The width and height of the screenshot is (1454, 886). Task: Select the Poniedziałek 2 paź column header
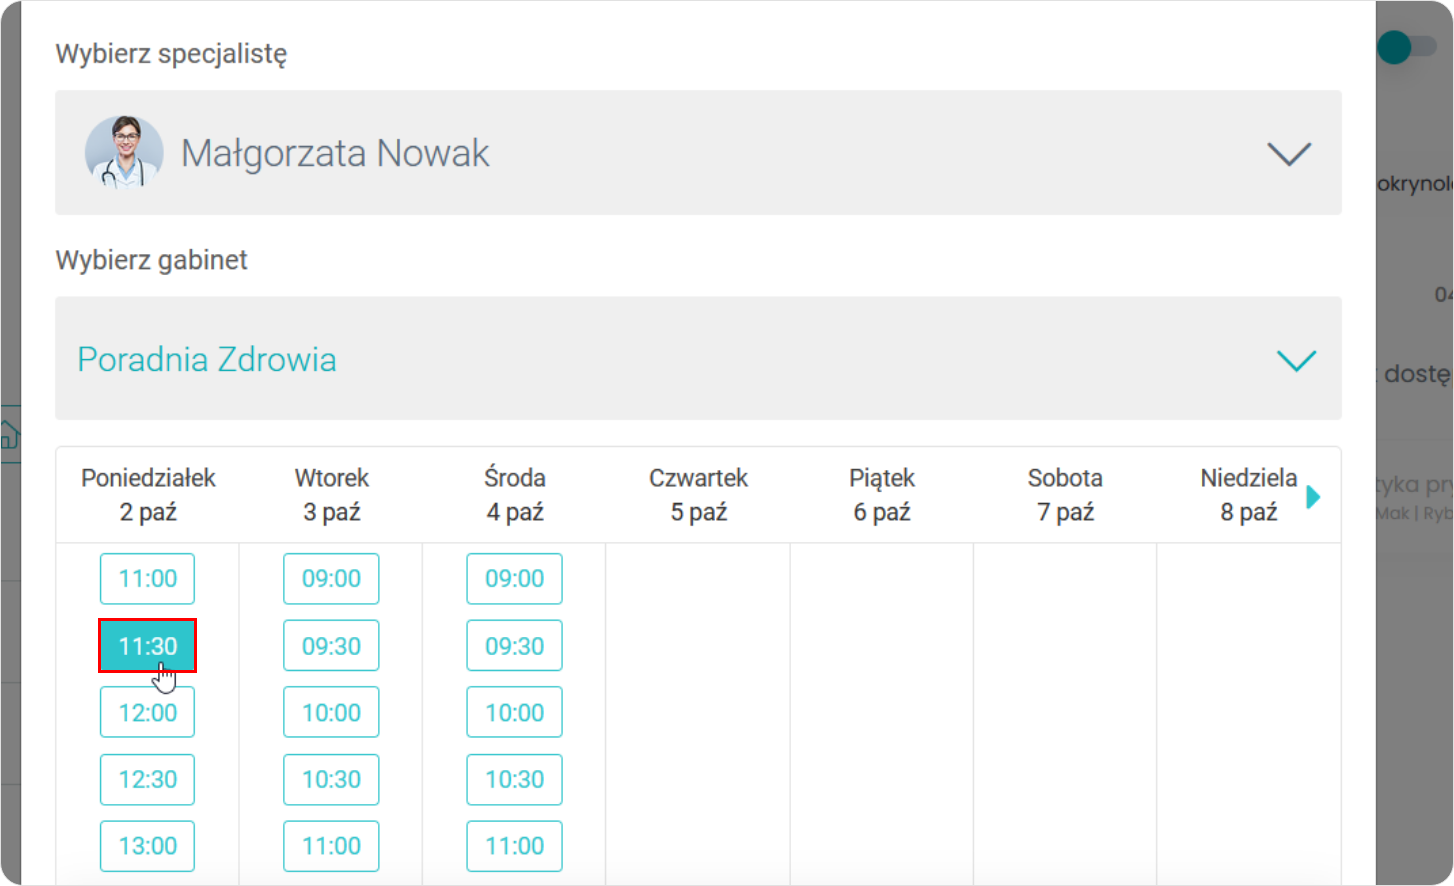pyautogui.click(x=148, y=495)
